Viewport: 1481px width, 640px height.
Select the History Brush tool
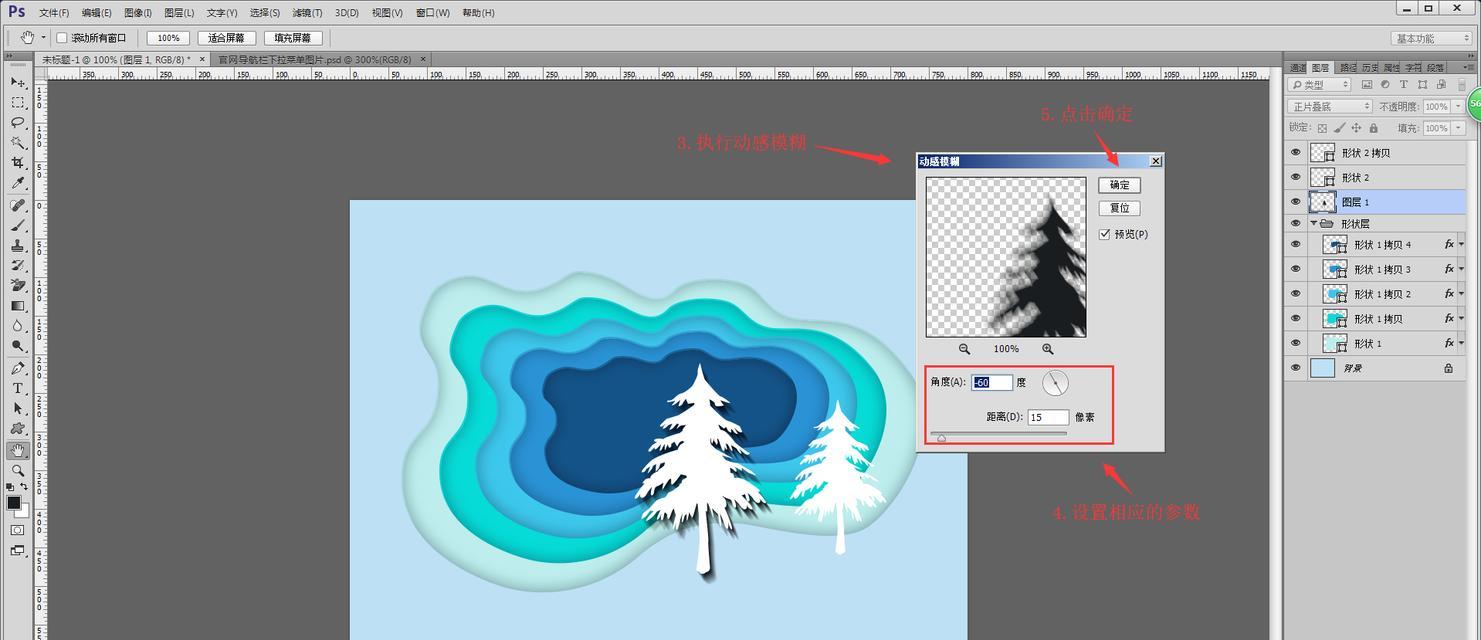(x=17, y=265)
